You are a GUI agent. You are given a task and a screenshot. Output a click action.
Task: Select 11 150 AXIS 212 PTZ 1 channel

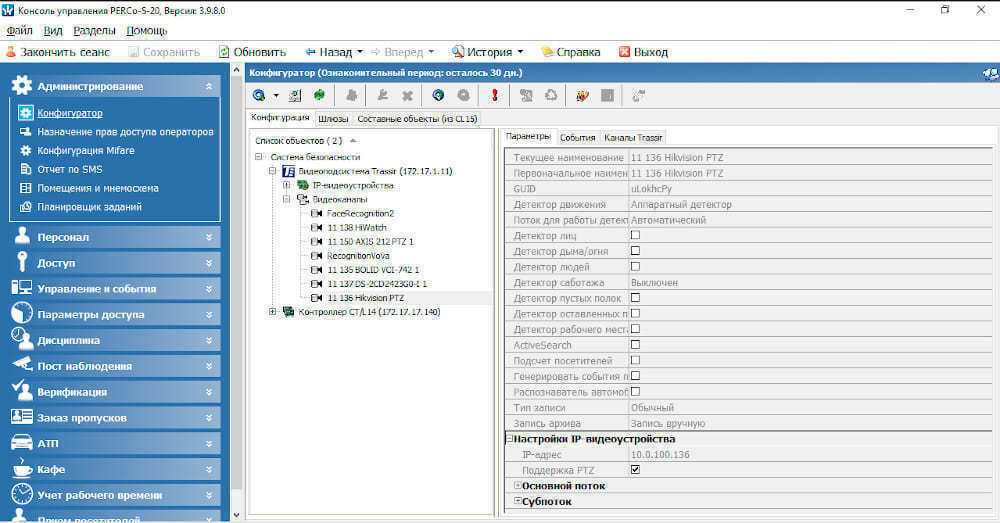pyautogui.click(x=370, y=241)
